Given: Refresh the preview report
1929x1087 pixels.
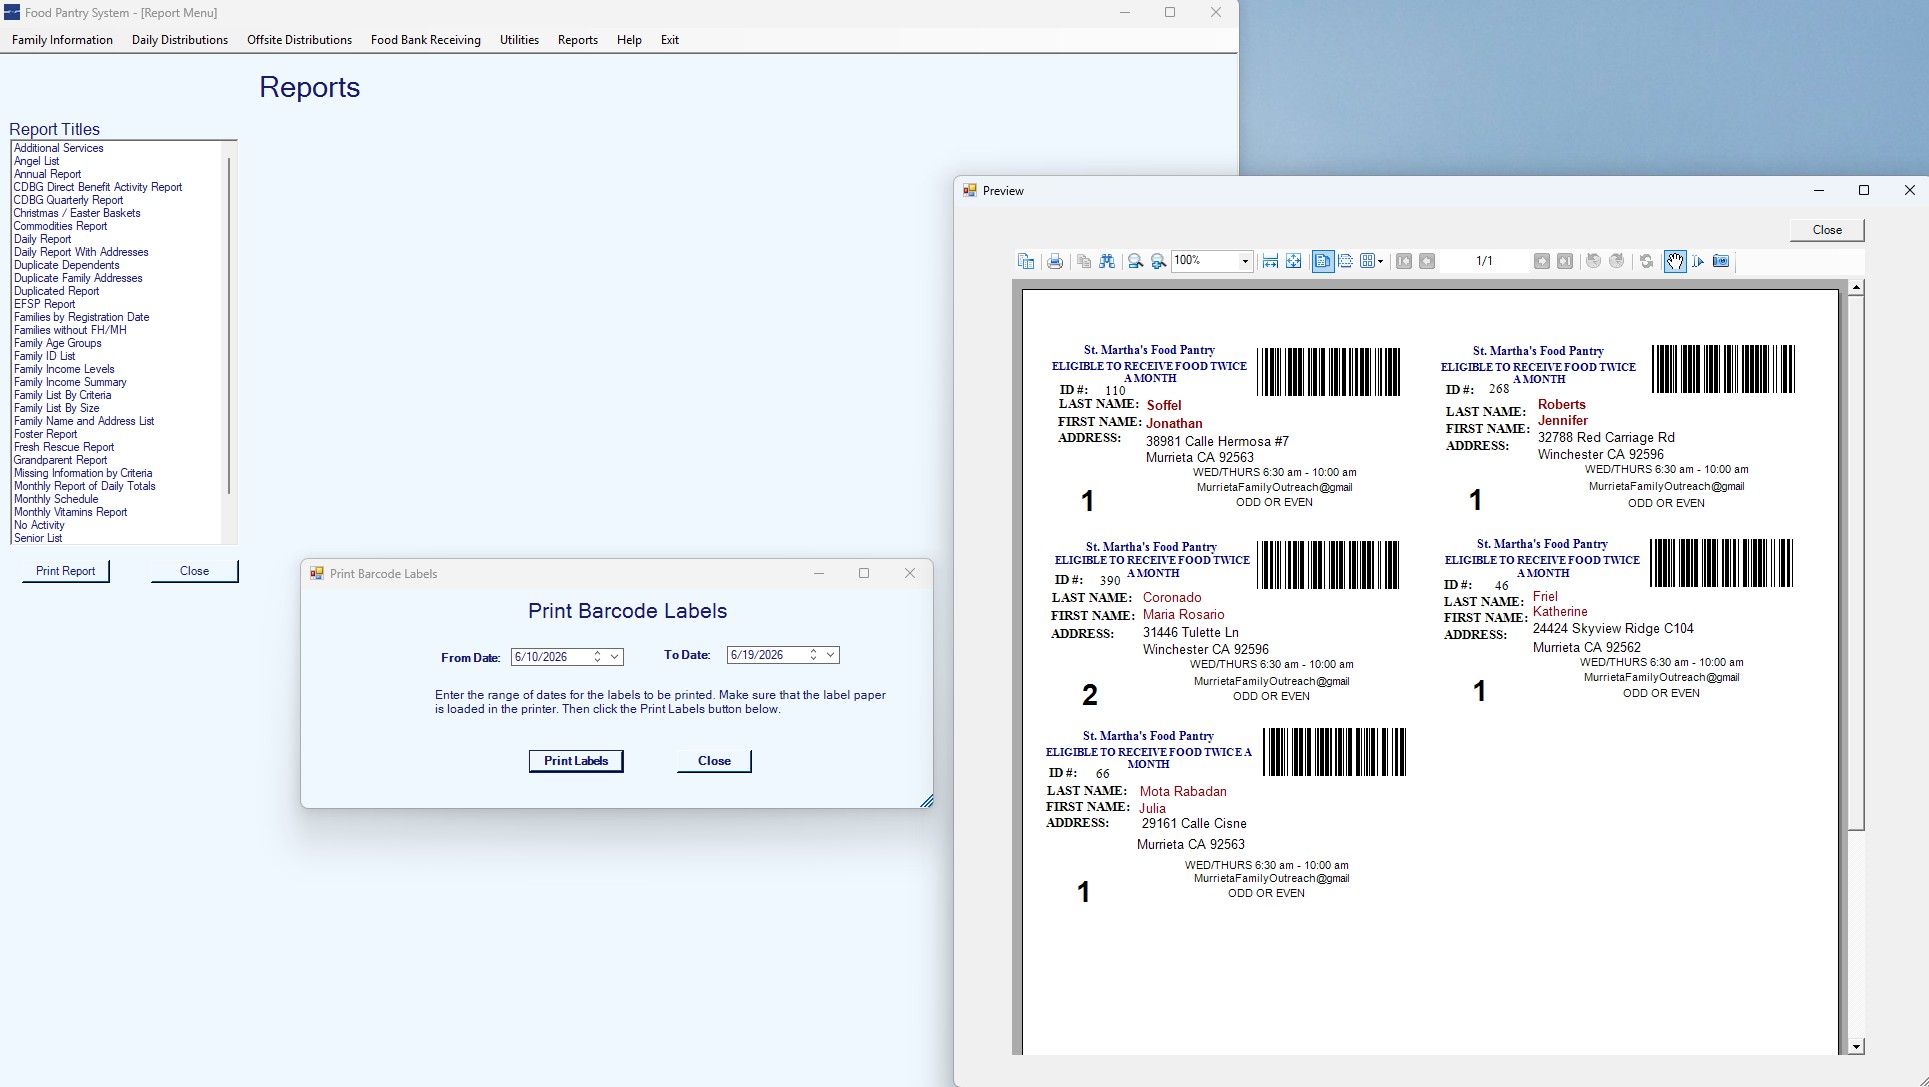Looking at the screenshot, I should (x=1646, y=261).
